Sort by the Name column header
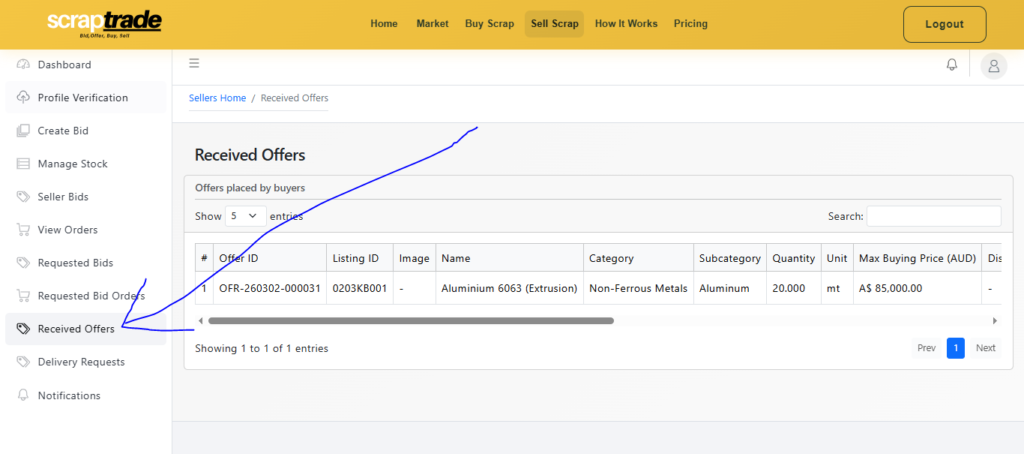This screenshot has width=1024, height=454. pos(509,258)
